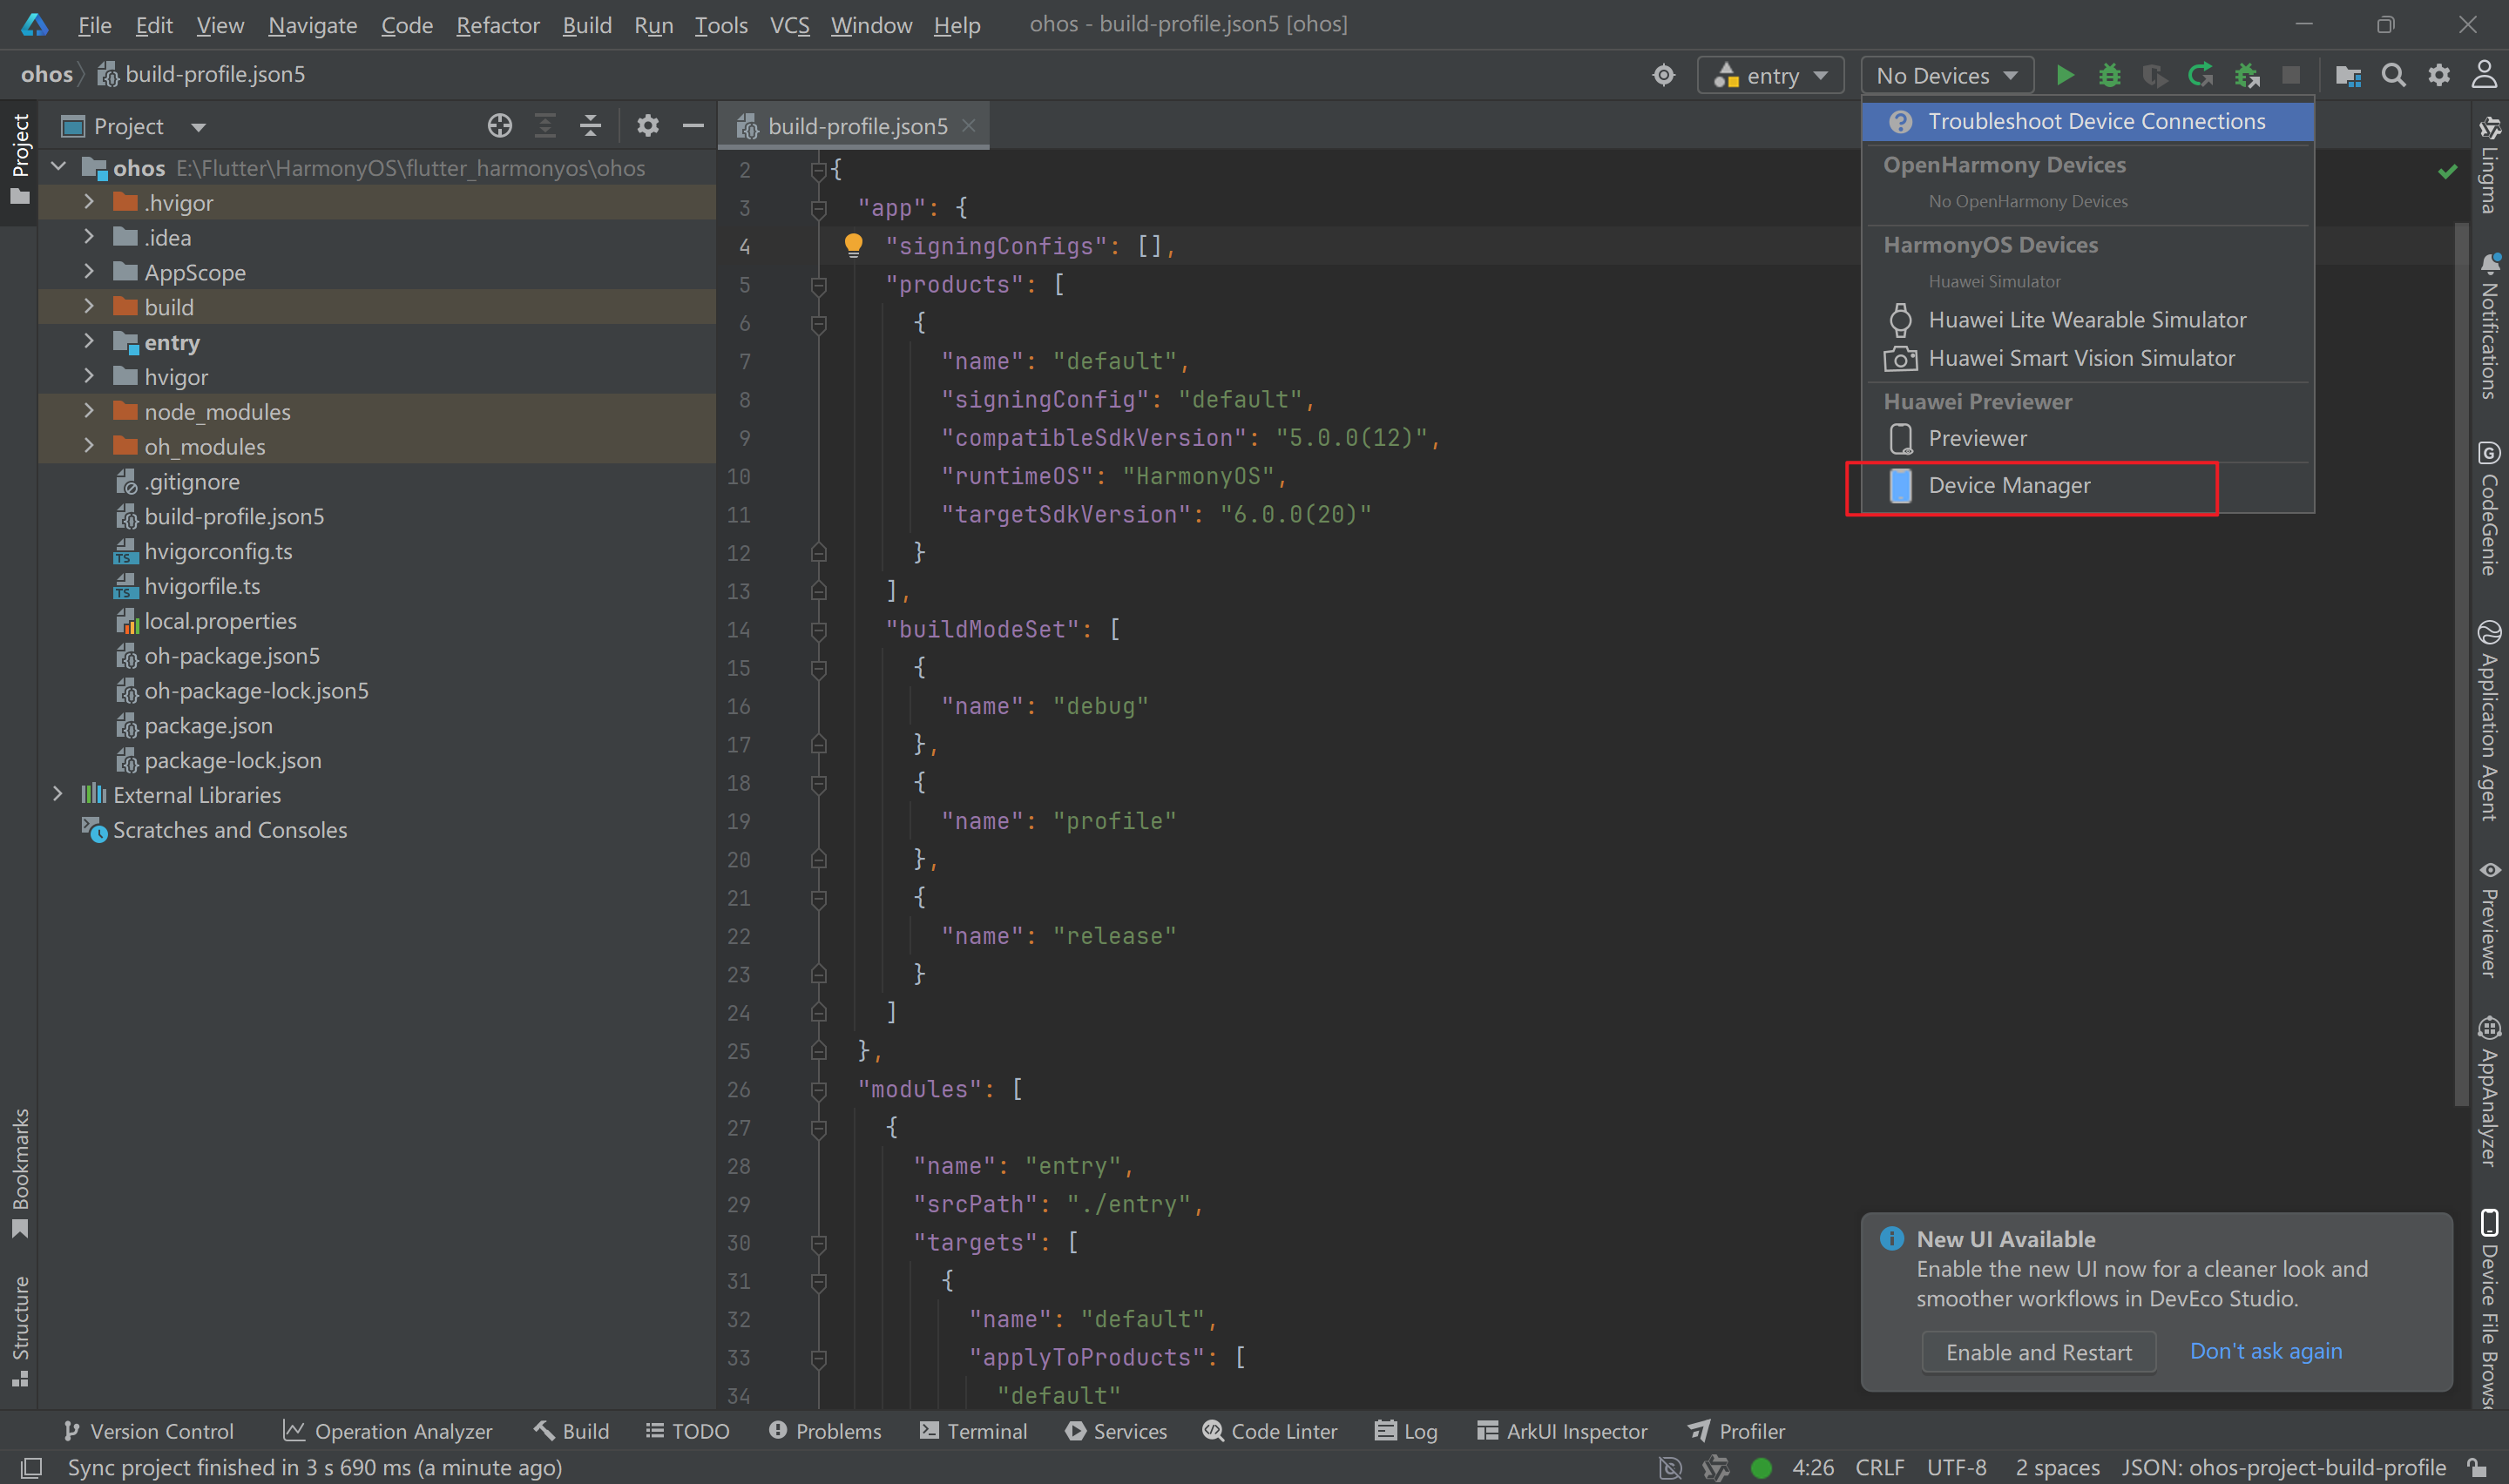
Task: Toggle the Previewer side panel
Action: pos(2489,920)
